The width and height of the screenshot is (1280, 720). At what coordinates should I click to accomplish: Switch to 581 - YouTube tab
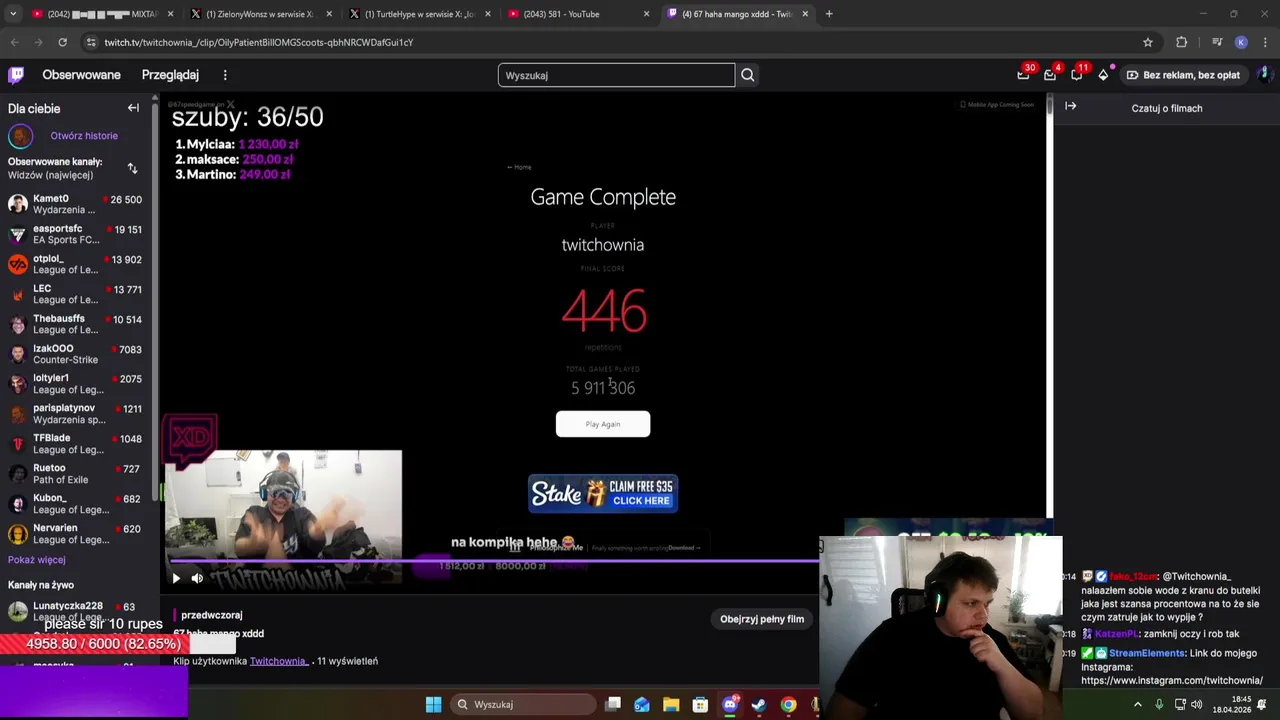pos(578,14)
